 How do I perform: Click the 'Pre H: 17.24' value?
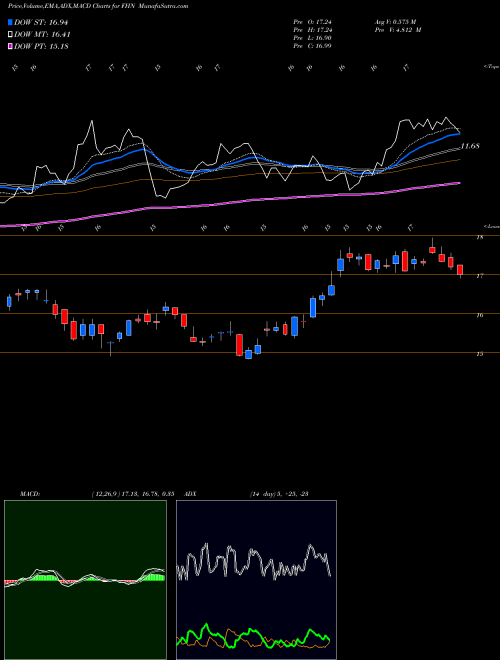click(312, 30)
